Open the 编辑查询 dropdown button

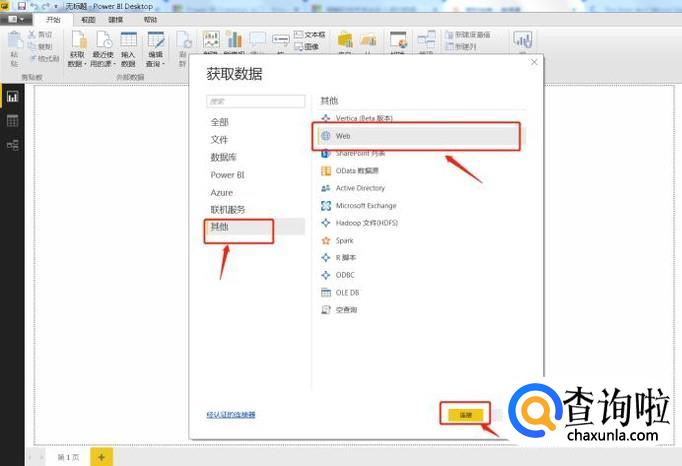(155, 49)
